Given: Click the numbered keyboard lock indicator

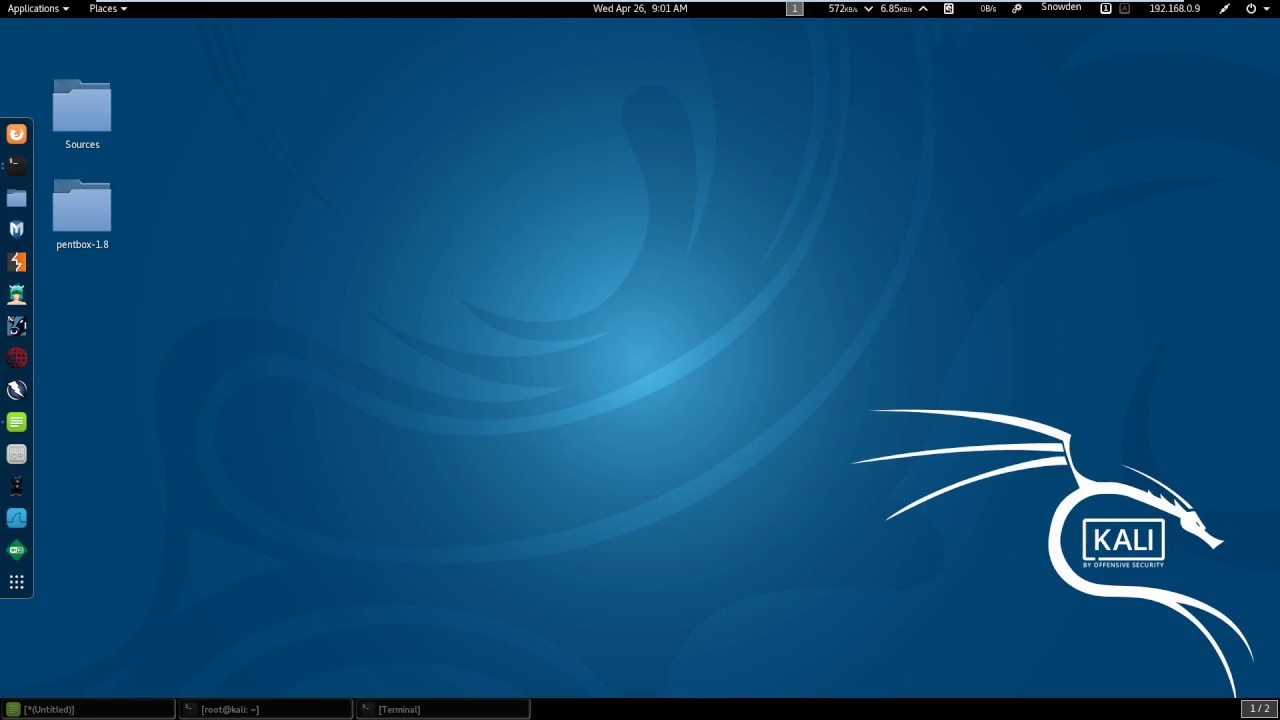Looking at the screenshot, I should tap(1106, 8).
